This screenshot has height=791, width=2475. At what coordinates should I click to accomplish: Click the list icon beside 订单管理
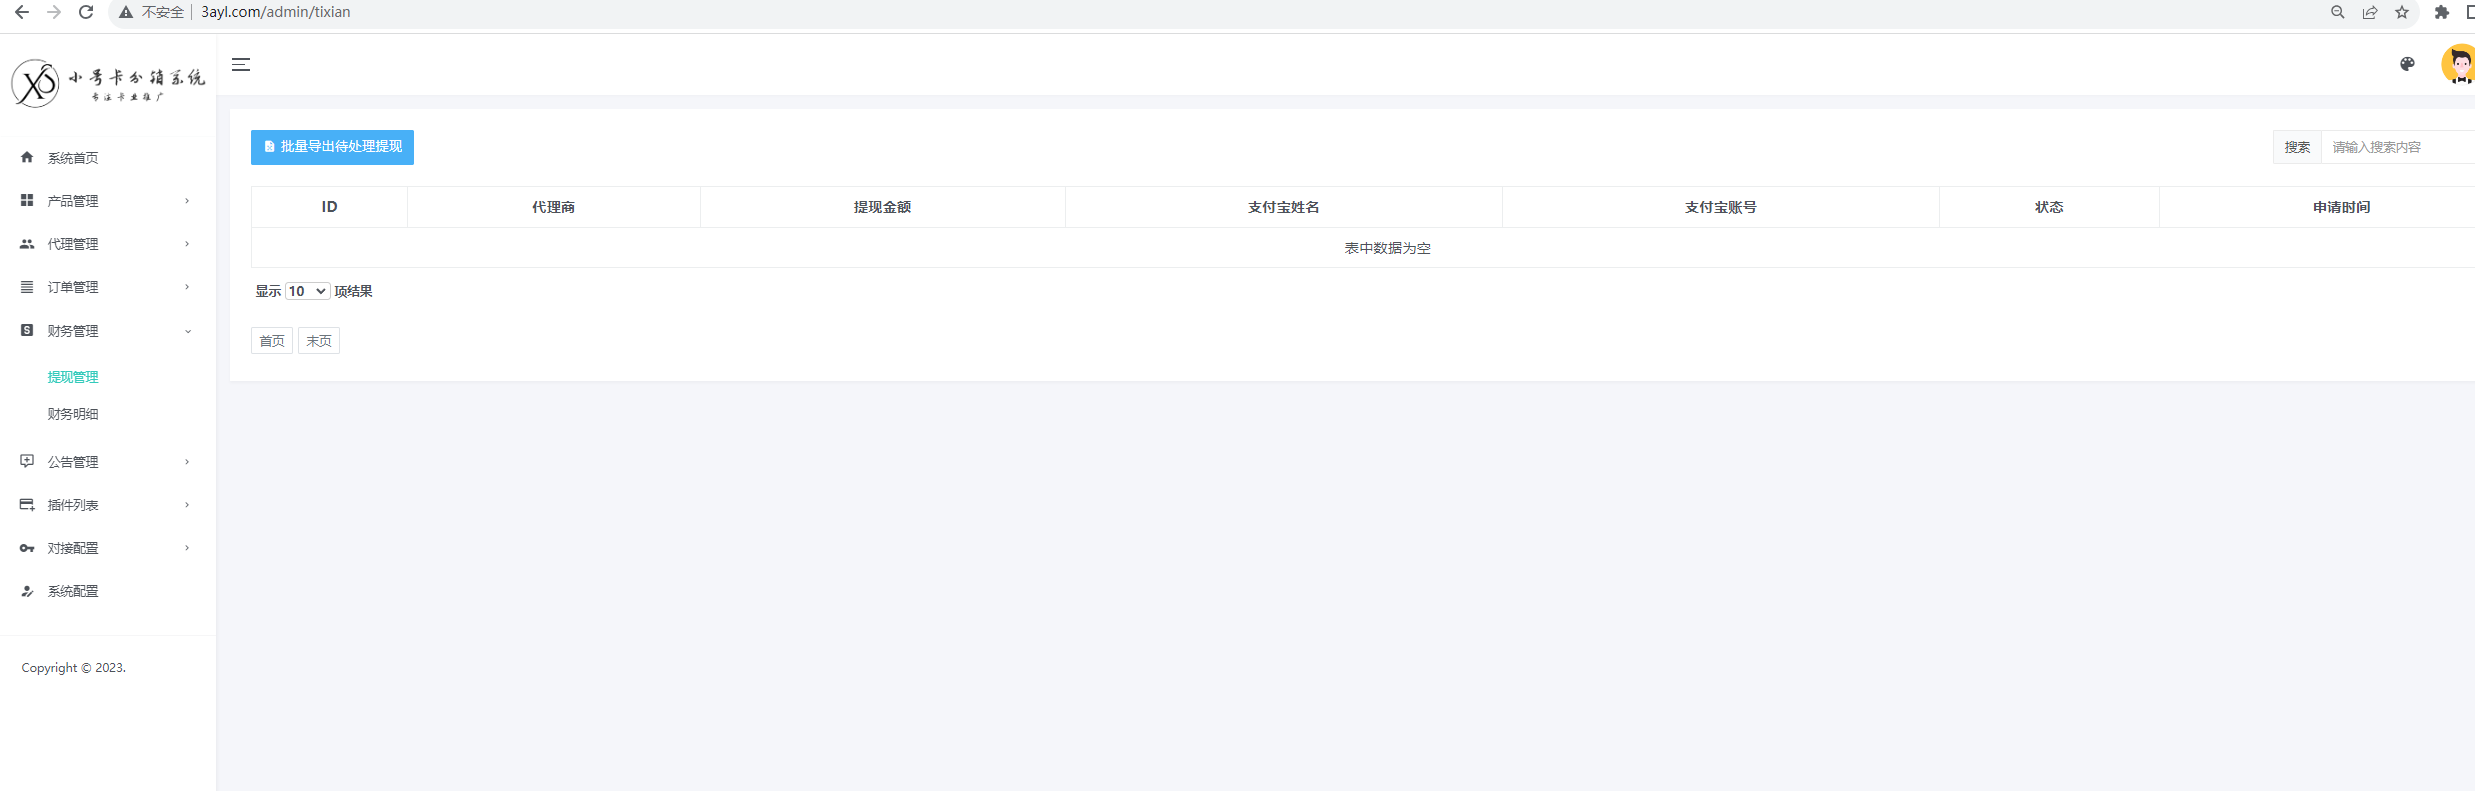(x=27, y=286)
